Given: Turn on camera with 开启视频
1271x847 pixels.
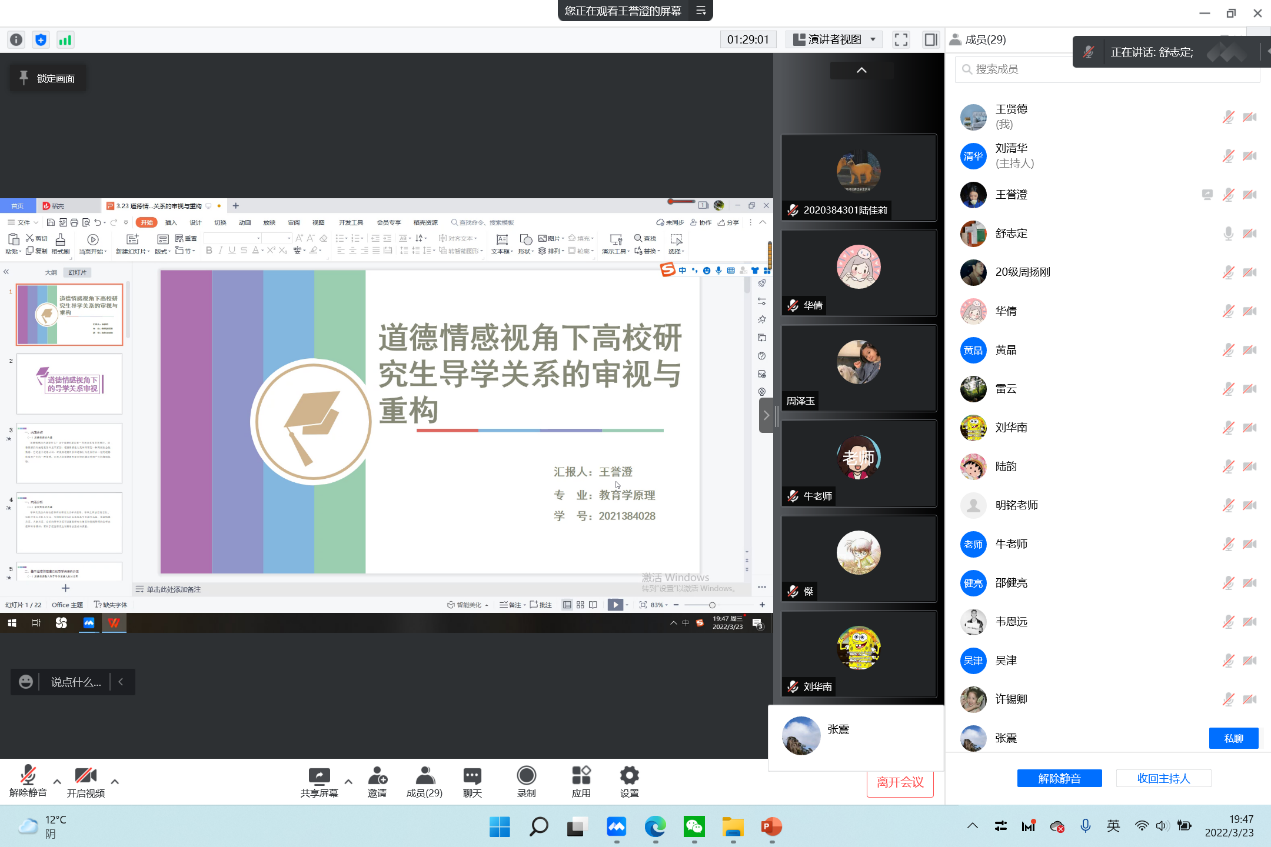Looking at the screenshot, I should [86, 777].
